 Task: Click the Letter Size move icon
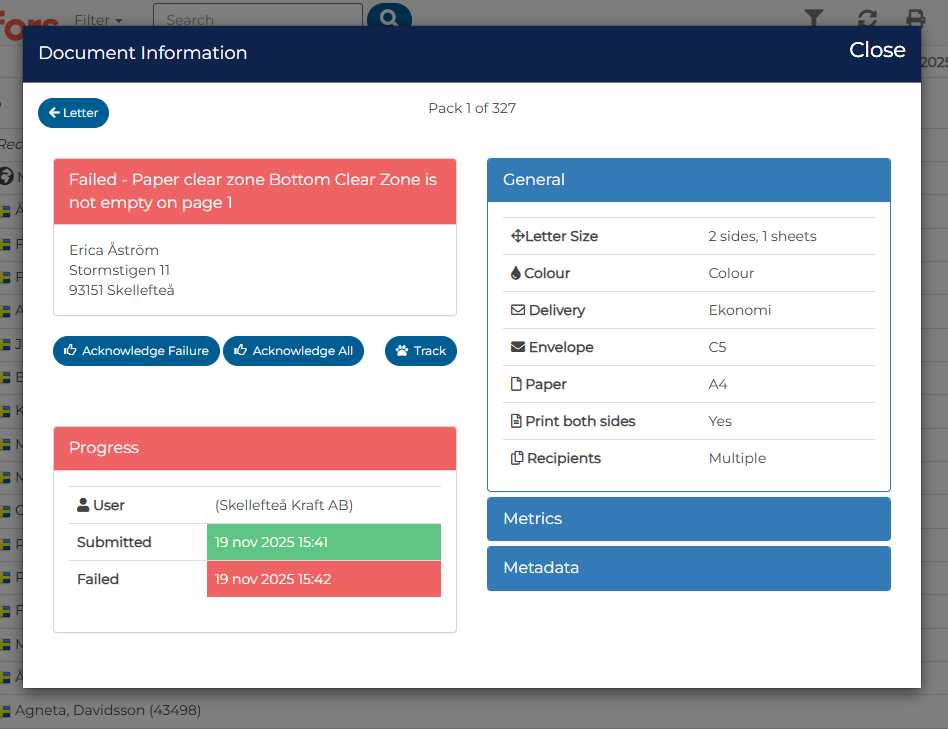tap(518, 236)
